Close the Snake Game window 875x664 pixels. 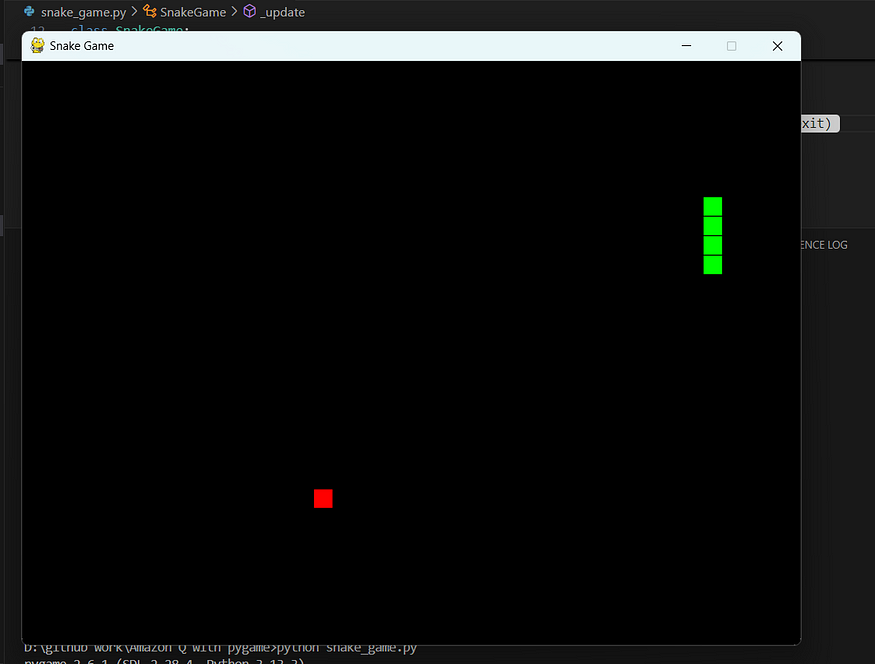pos(777,46)
